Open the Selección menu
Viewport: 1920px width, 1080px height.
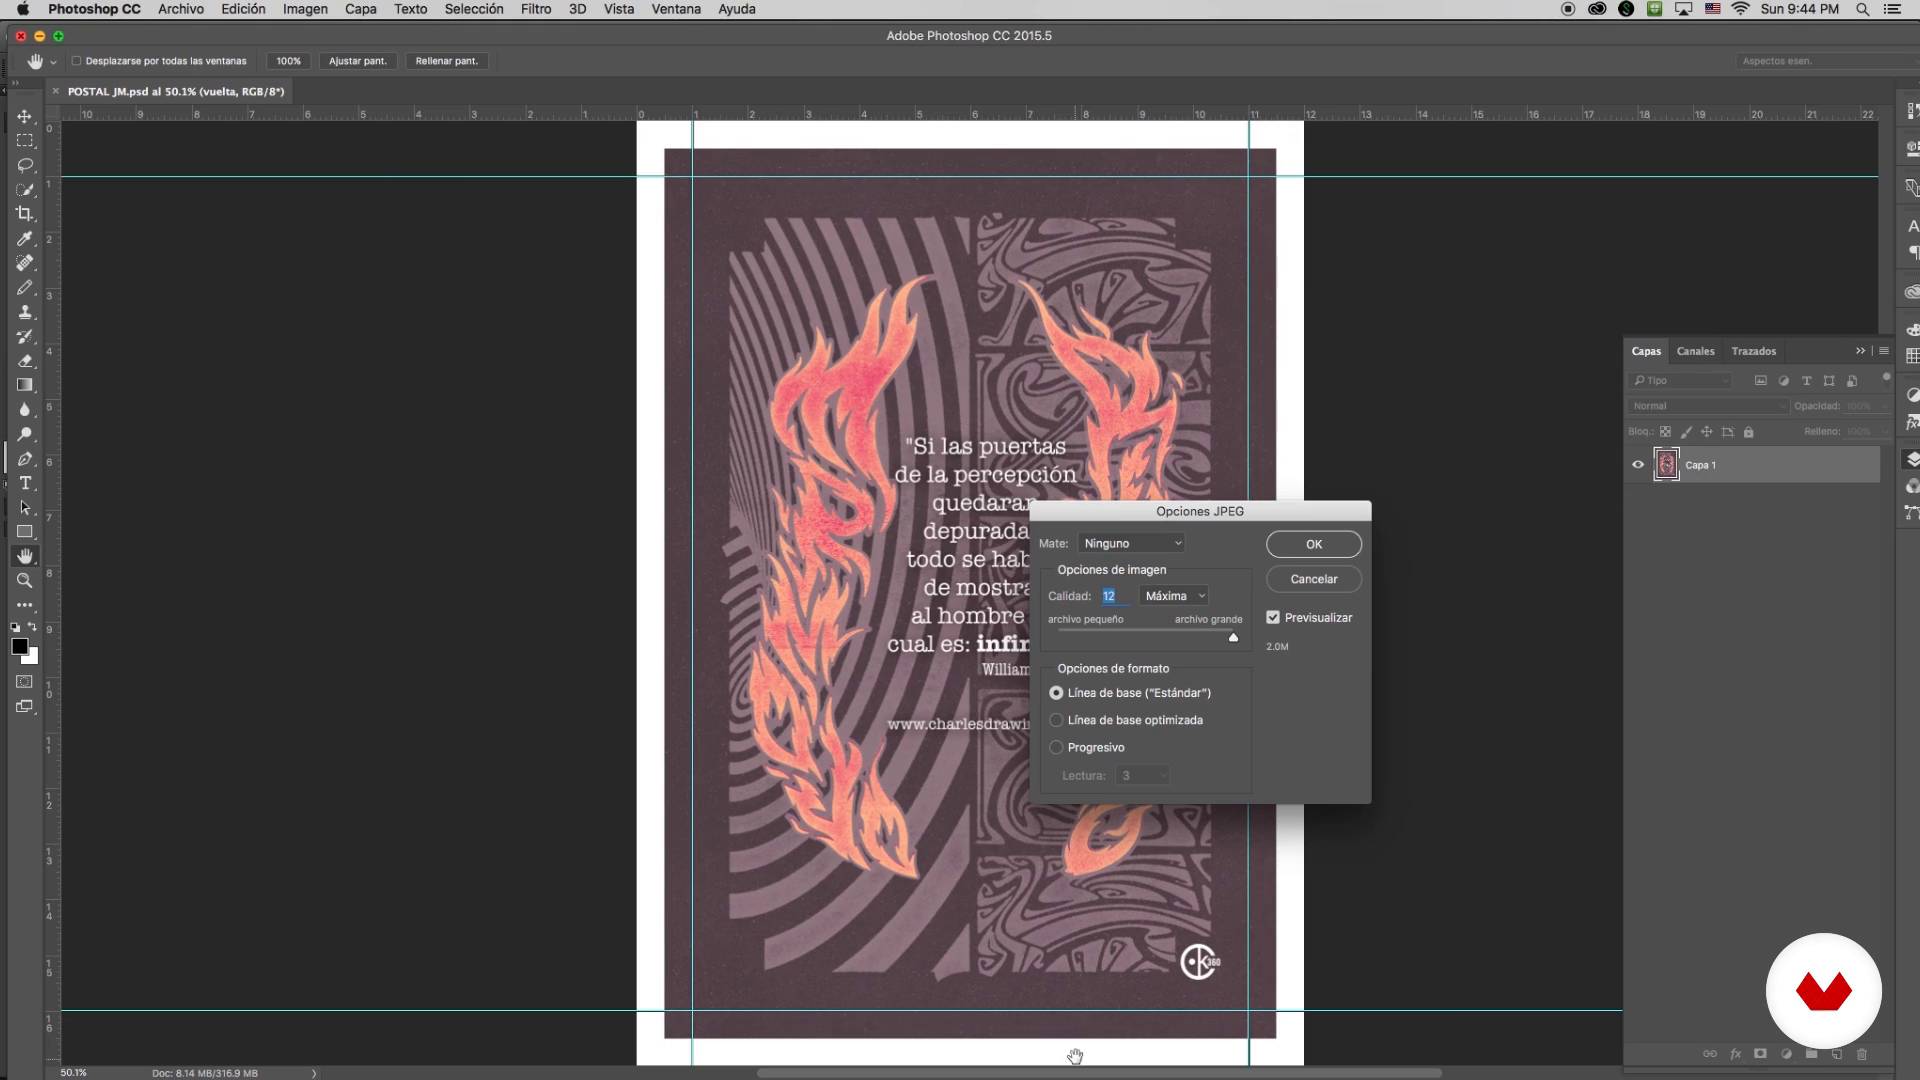(x=474, y=9)
